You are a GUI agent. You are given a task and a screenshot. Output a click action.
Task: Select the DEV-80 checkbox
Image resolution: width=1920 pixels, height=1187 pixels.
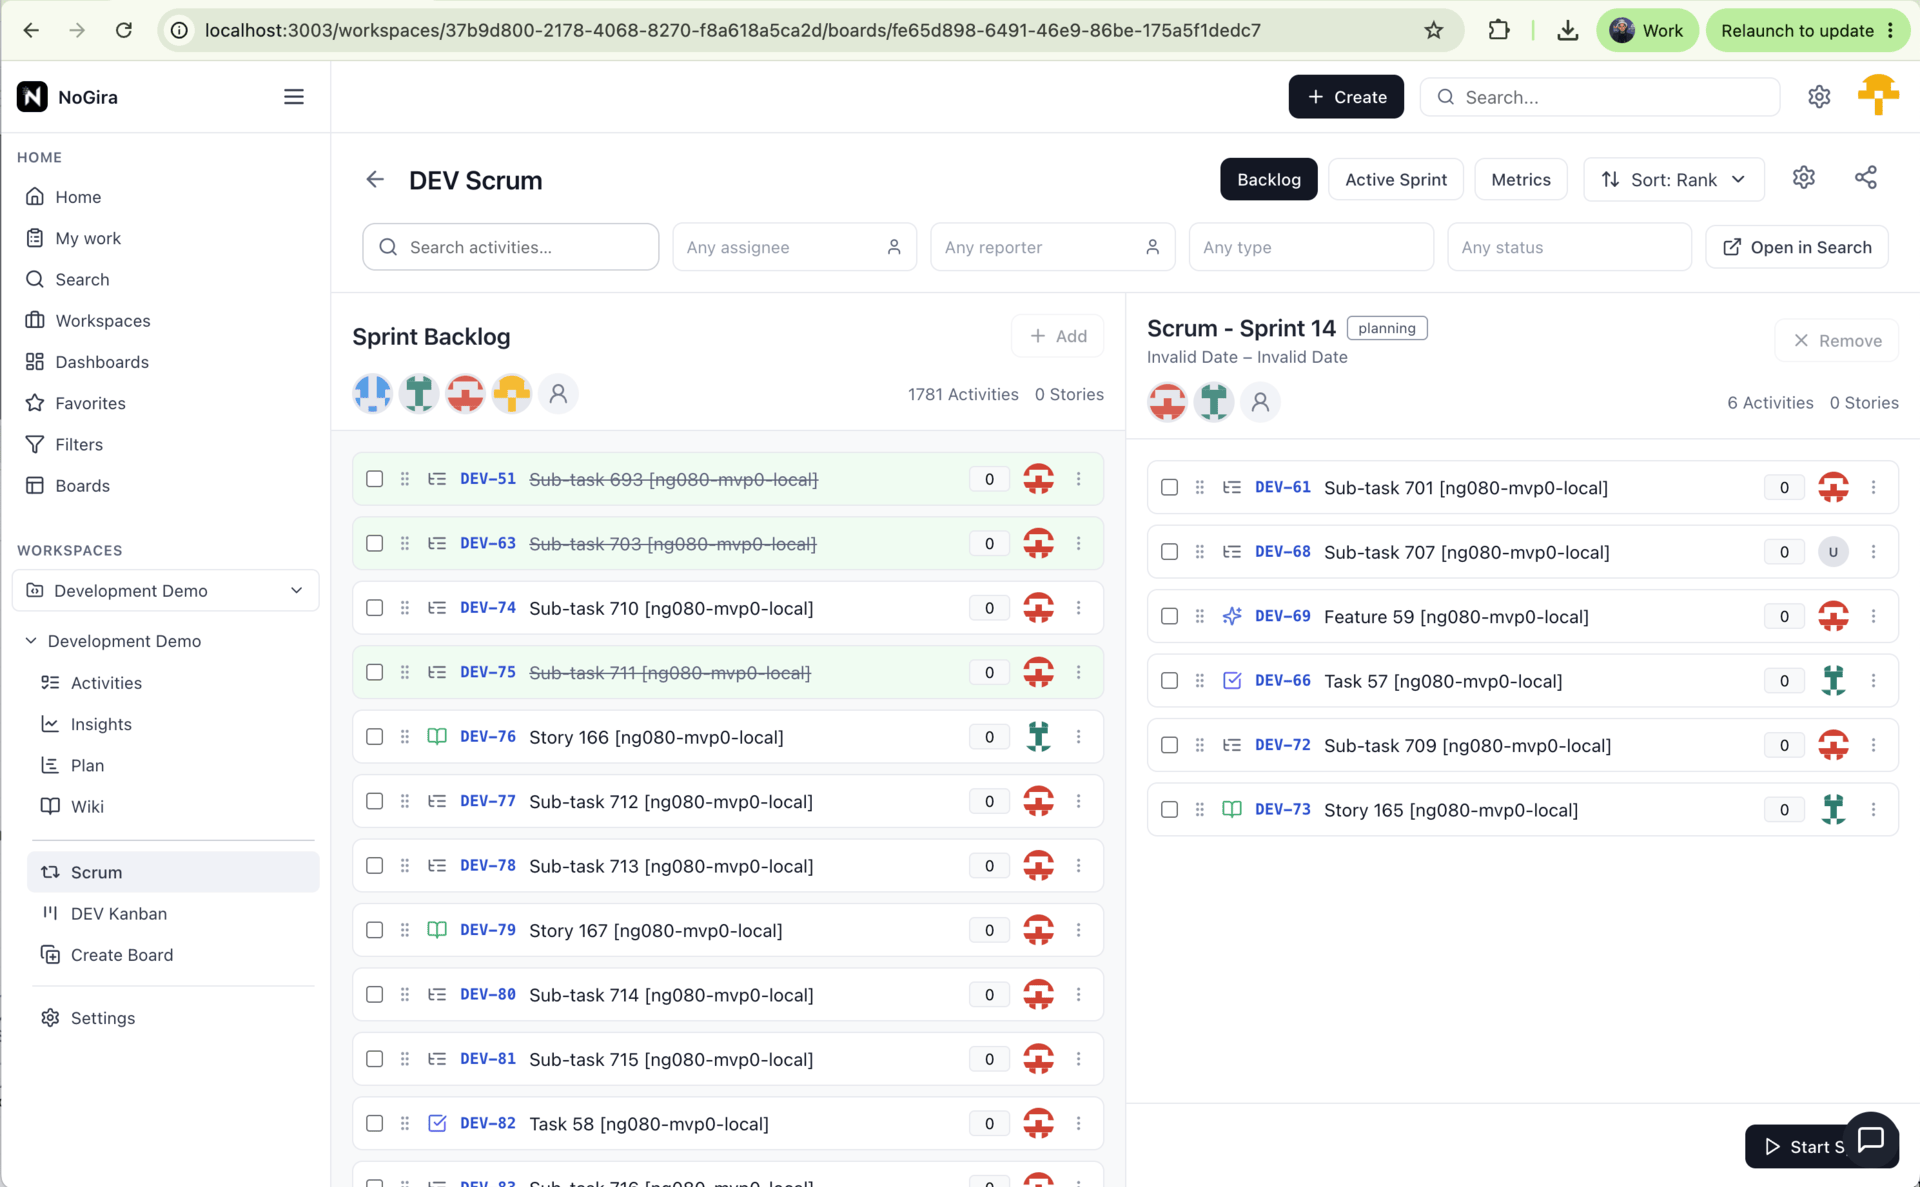375,994
